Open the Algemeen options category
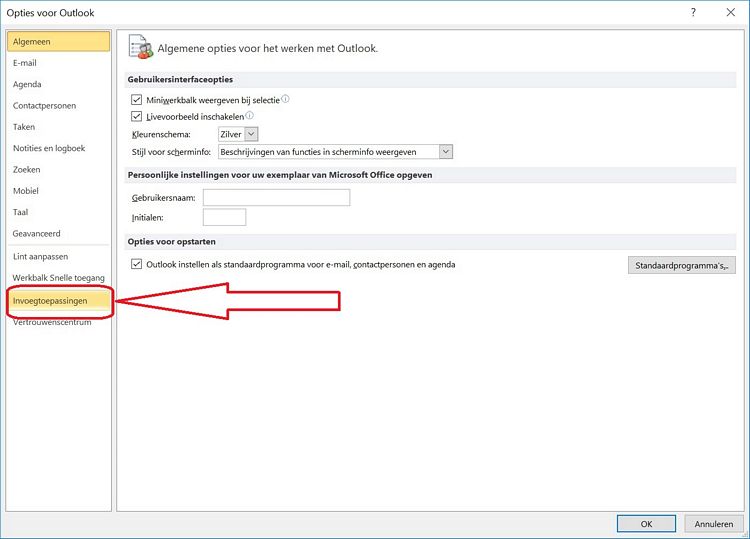 [x=58, y=42]
